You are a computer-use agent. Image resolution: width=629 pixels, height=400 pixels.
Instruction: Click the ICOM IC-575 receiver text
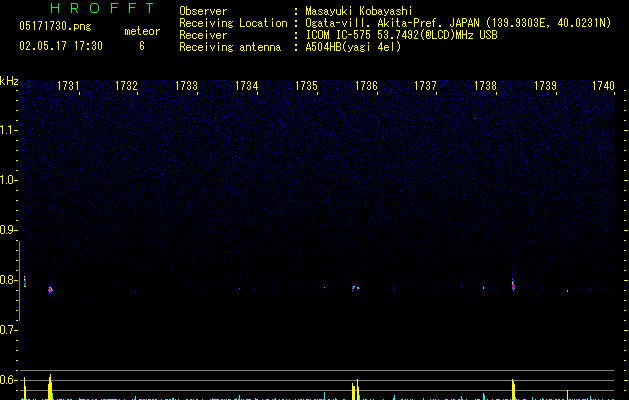click(402, 35)
